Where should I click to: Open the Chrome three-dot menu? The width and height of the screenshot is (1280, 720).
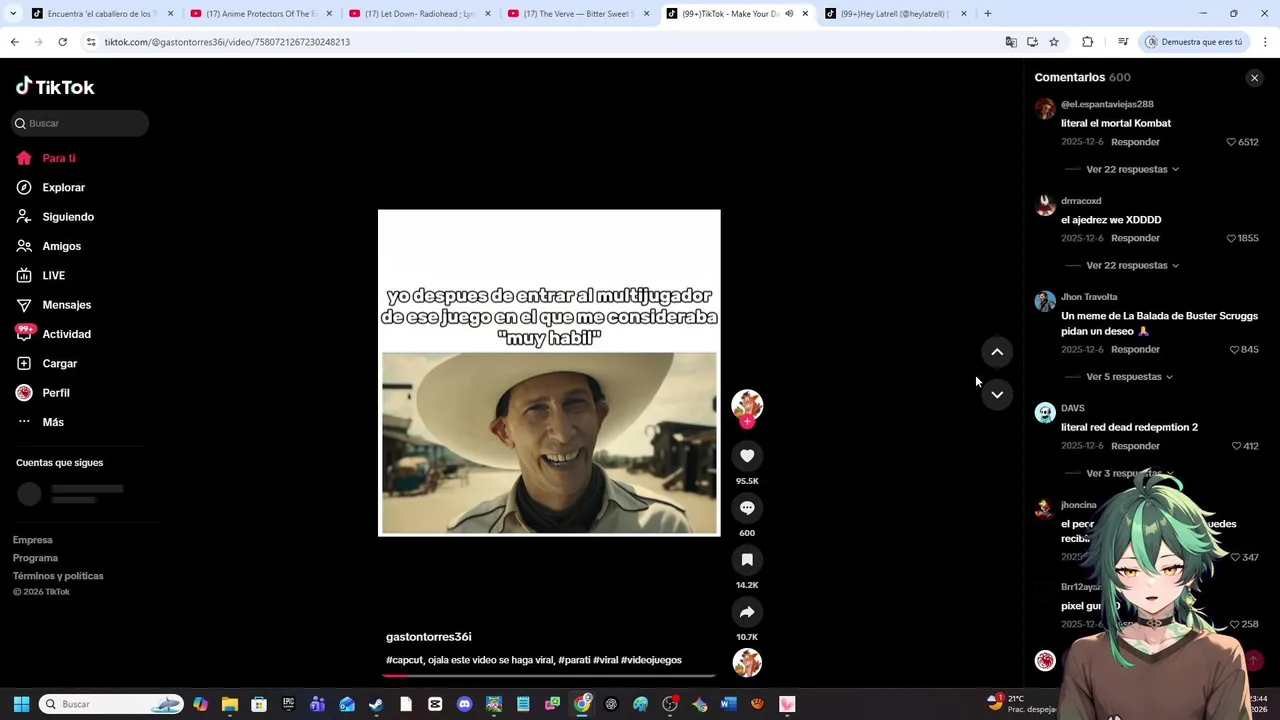[1265, 42]
